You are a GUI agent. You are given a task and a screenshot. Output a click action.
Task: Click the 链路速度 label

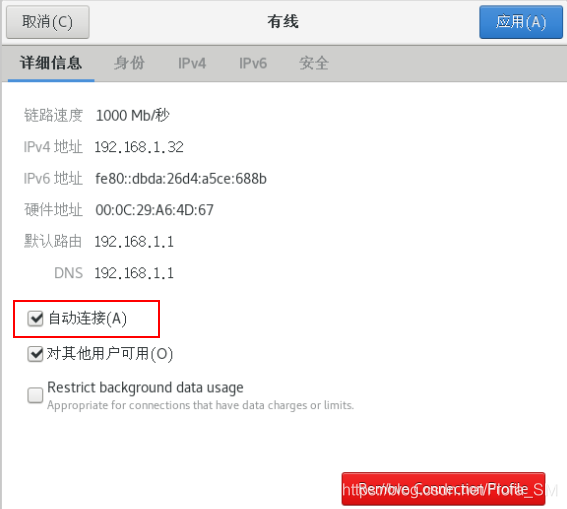click(x=54, y=116)
